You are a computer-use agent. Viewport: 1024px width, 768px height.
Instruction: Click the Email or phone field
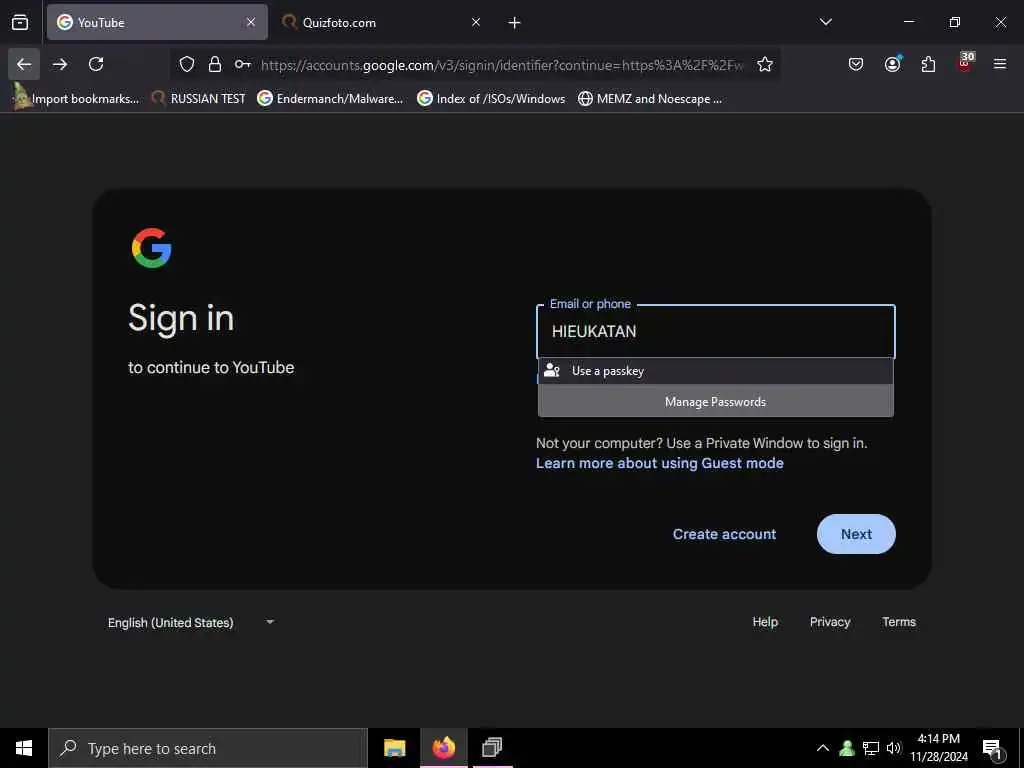716,332
